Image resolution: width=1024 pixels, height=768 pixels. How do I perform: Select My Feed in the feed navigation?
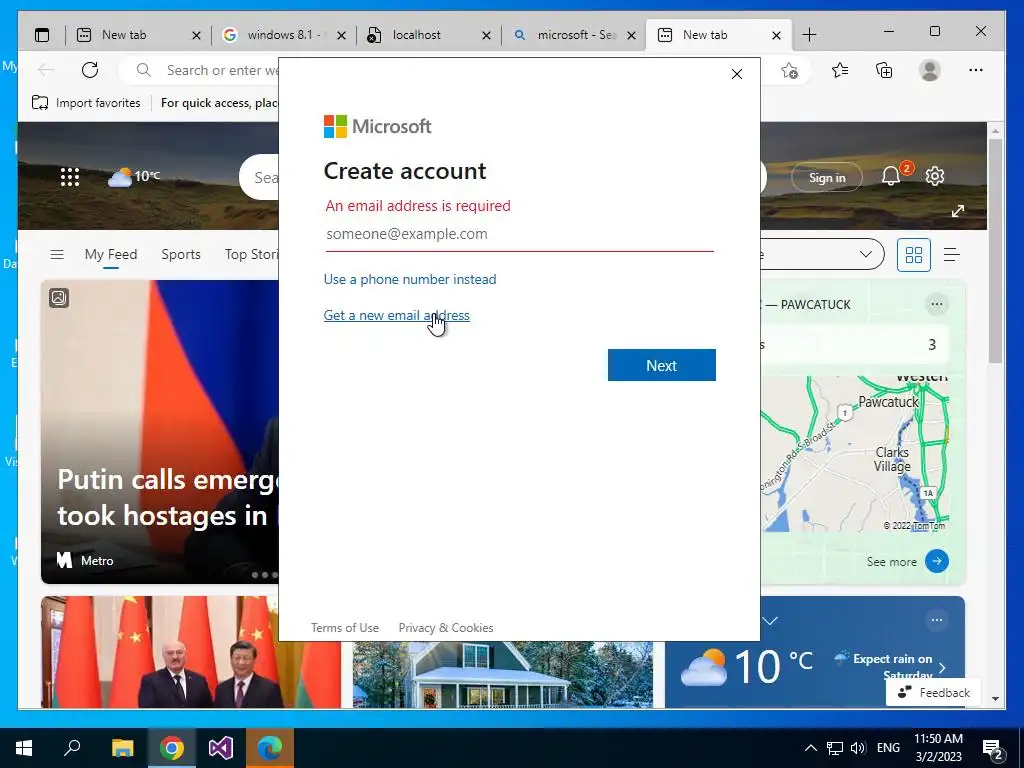110,254
